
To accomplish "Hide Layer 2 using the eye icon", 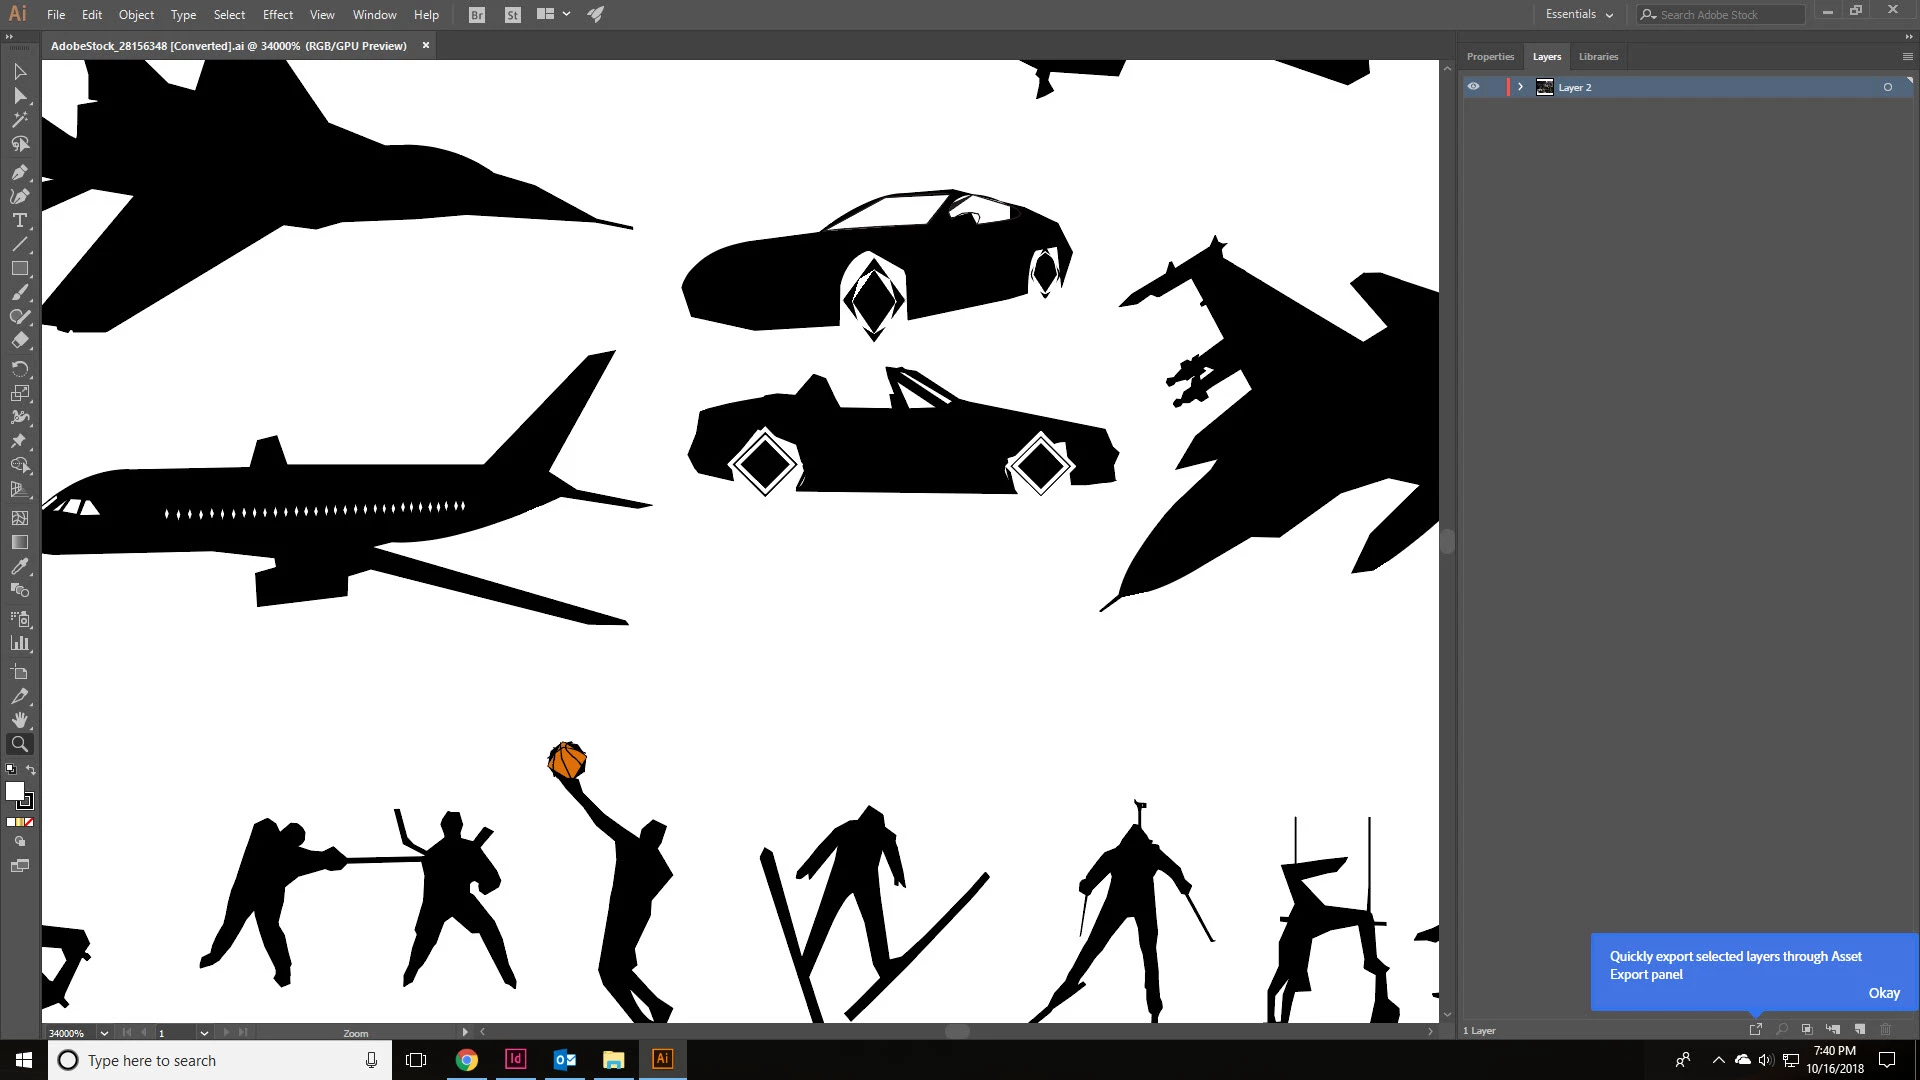I will tap(1473, 87).
